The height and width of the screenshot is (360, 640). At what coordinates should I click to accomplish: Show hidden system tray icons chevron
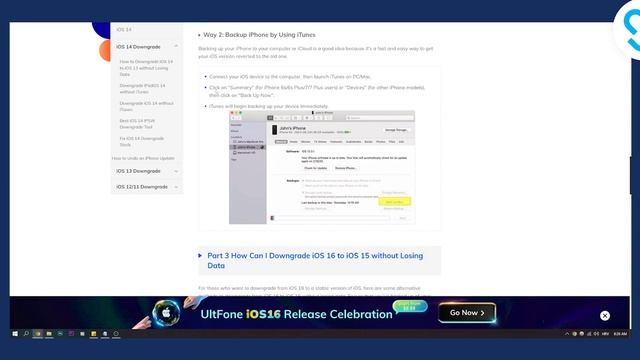click(x=567, y=334)
